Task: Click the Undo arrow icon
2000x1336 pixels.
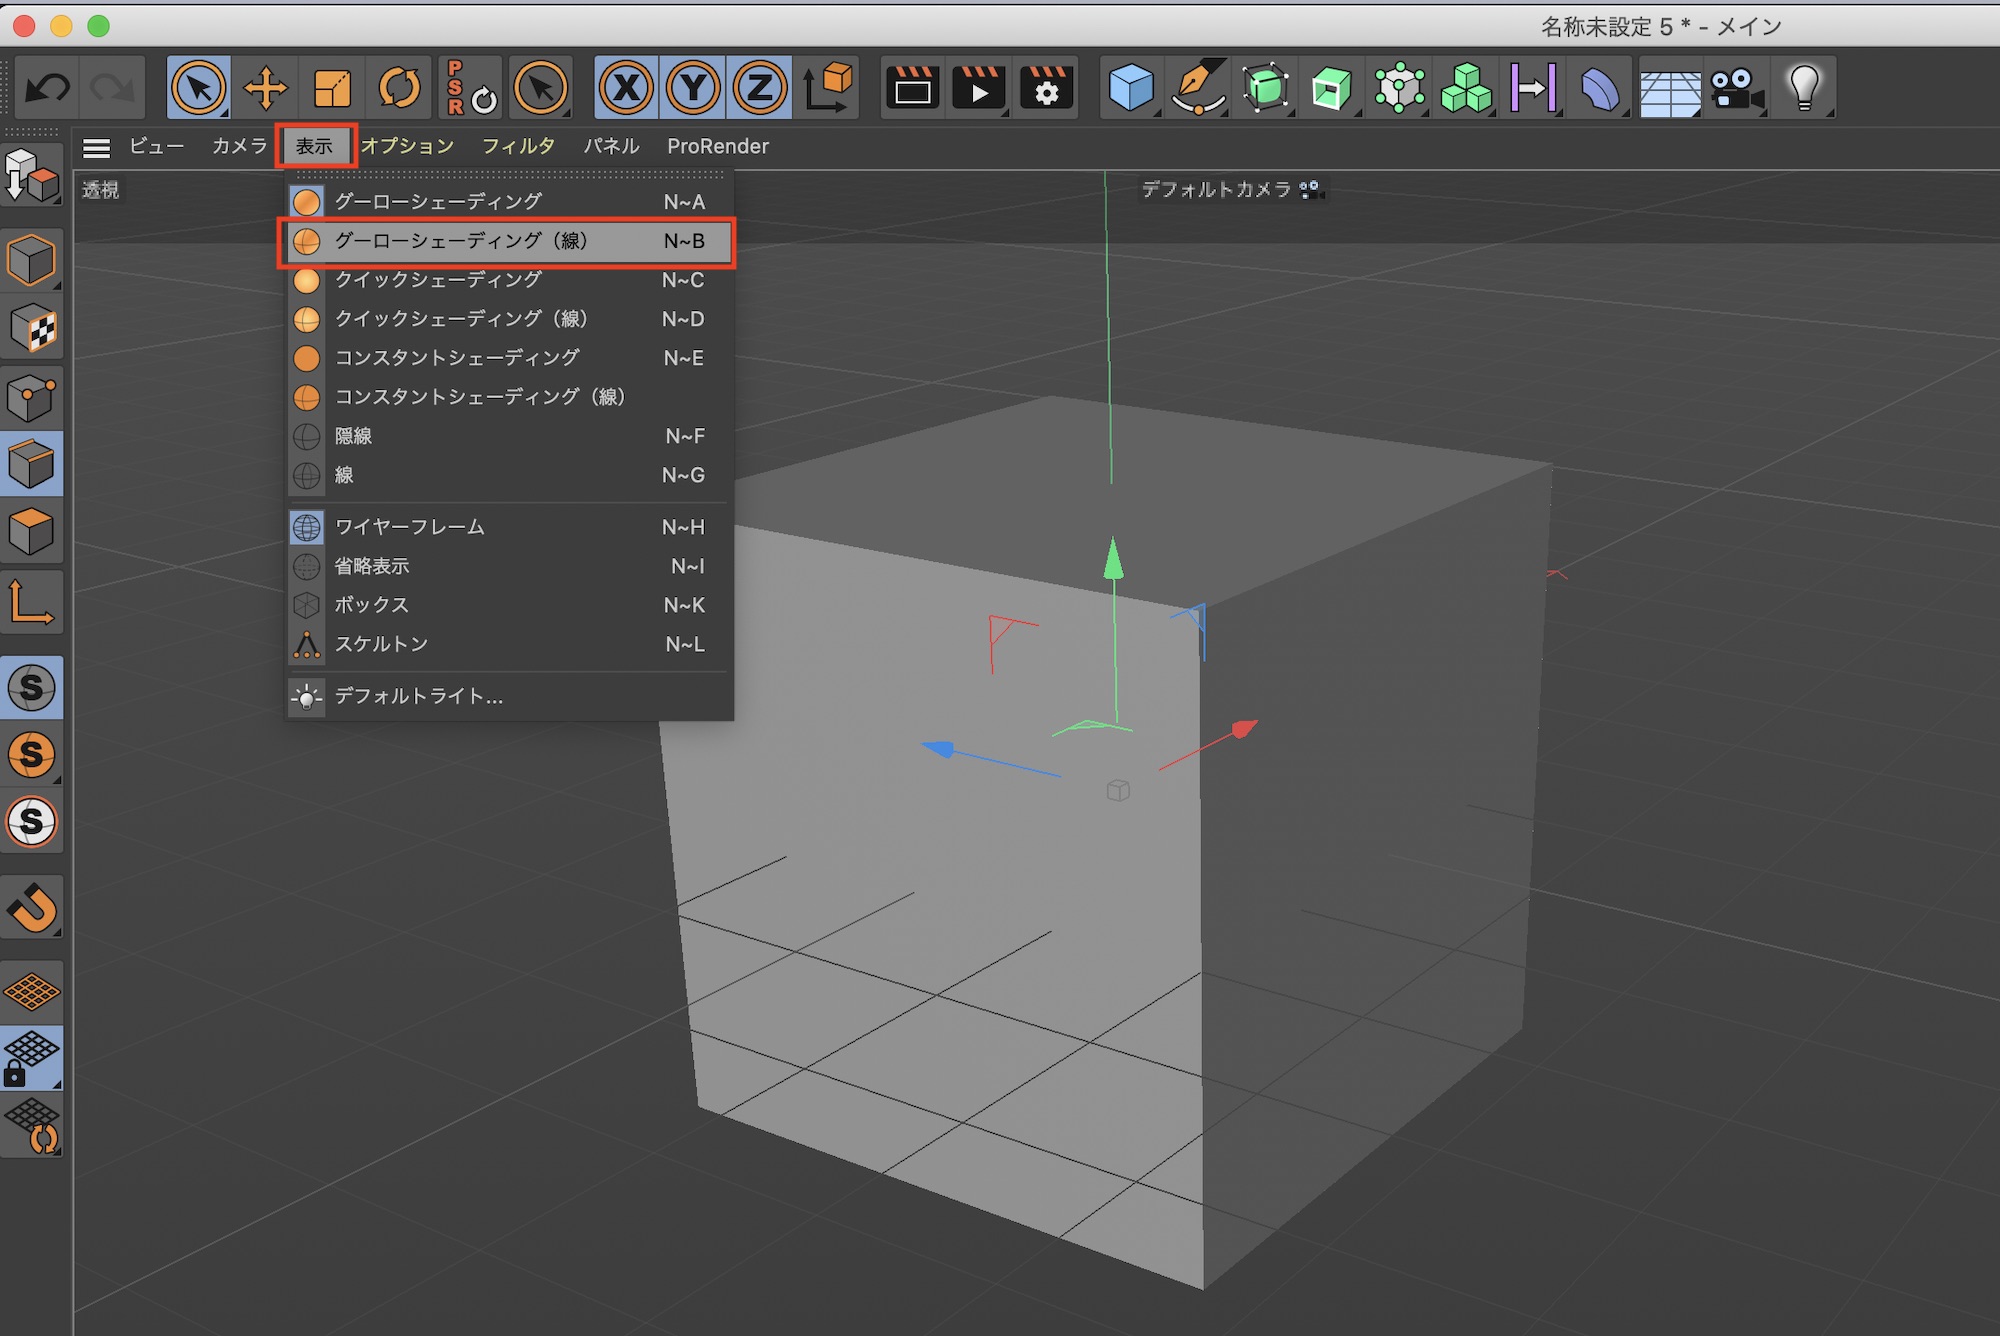Action: click(47, 88)
